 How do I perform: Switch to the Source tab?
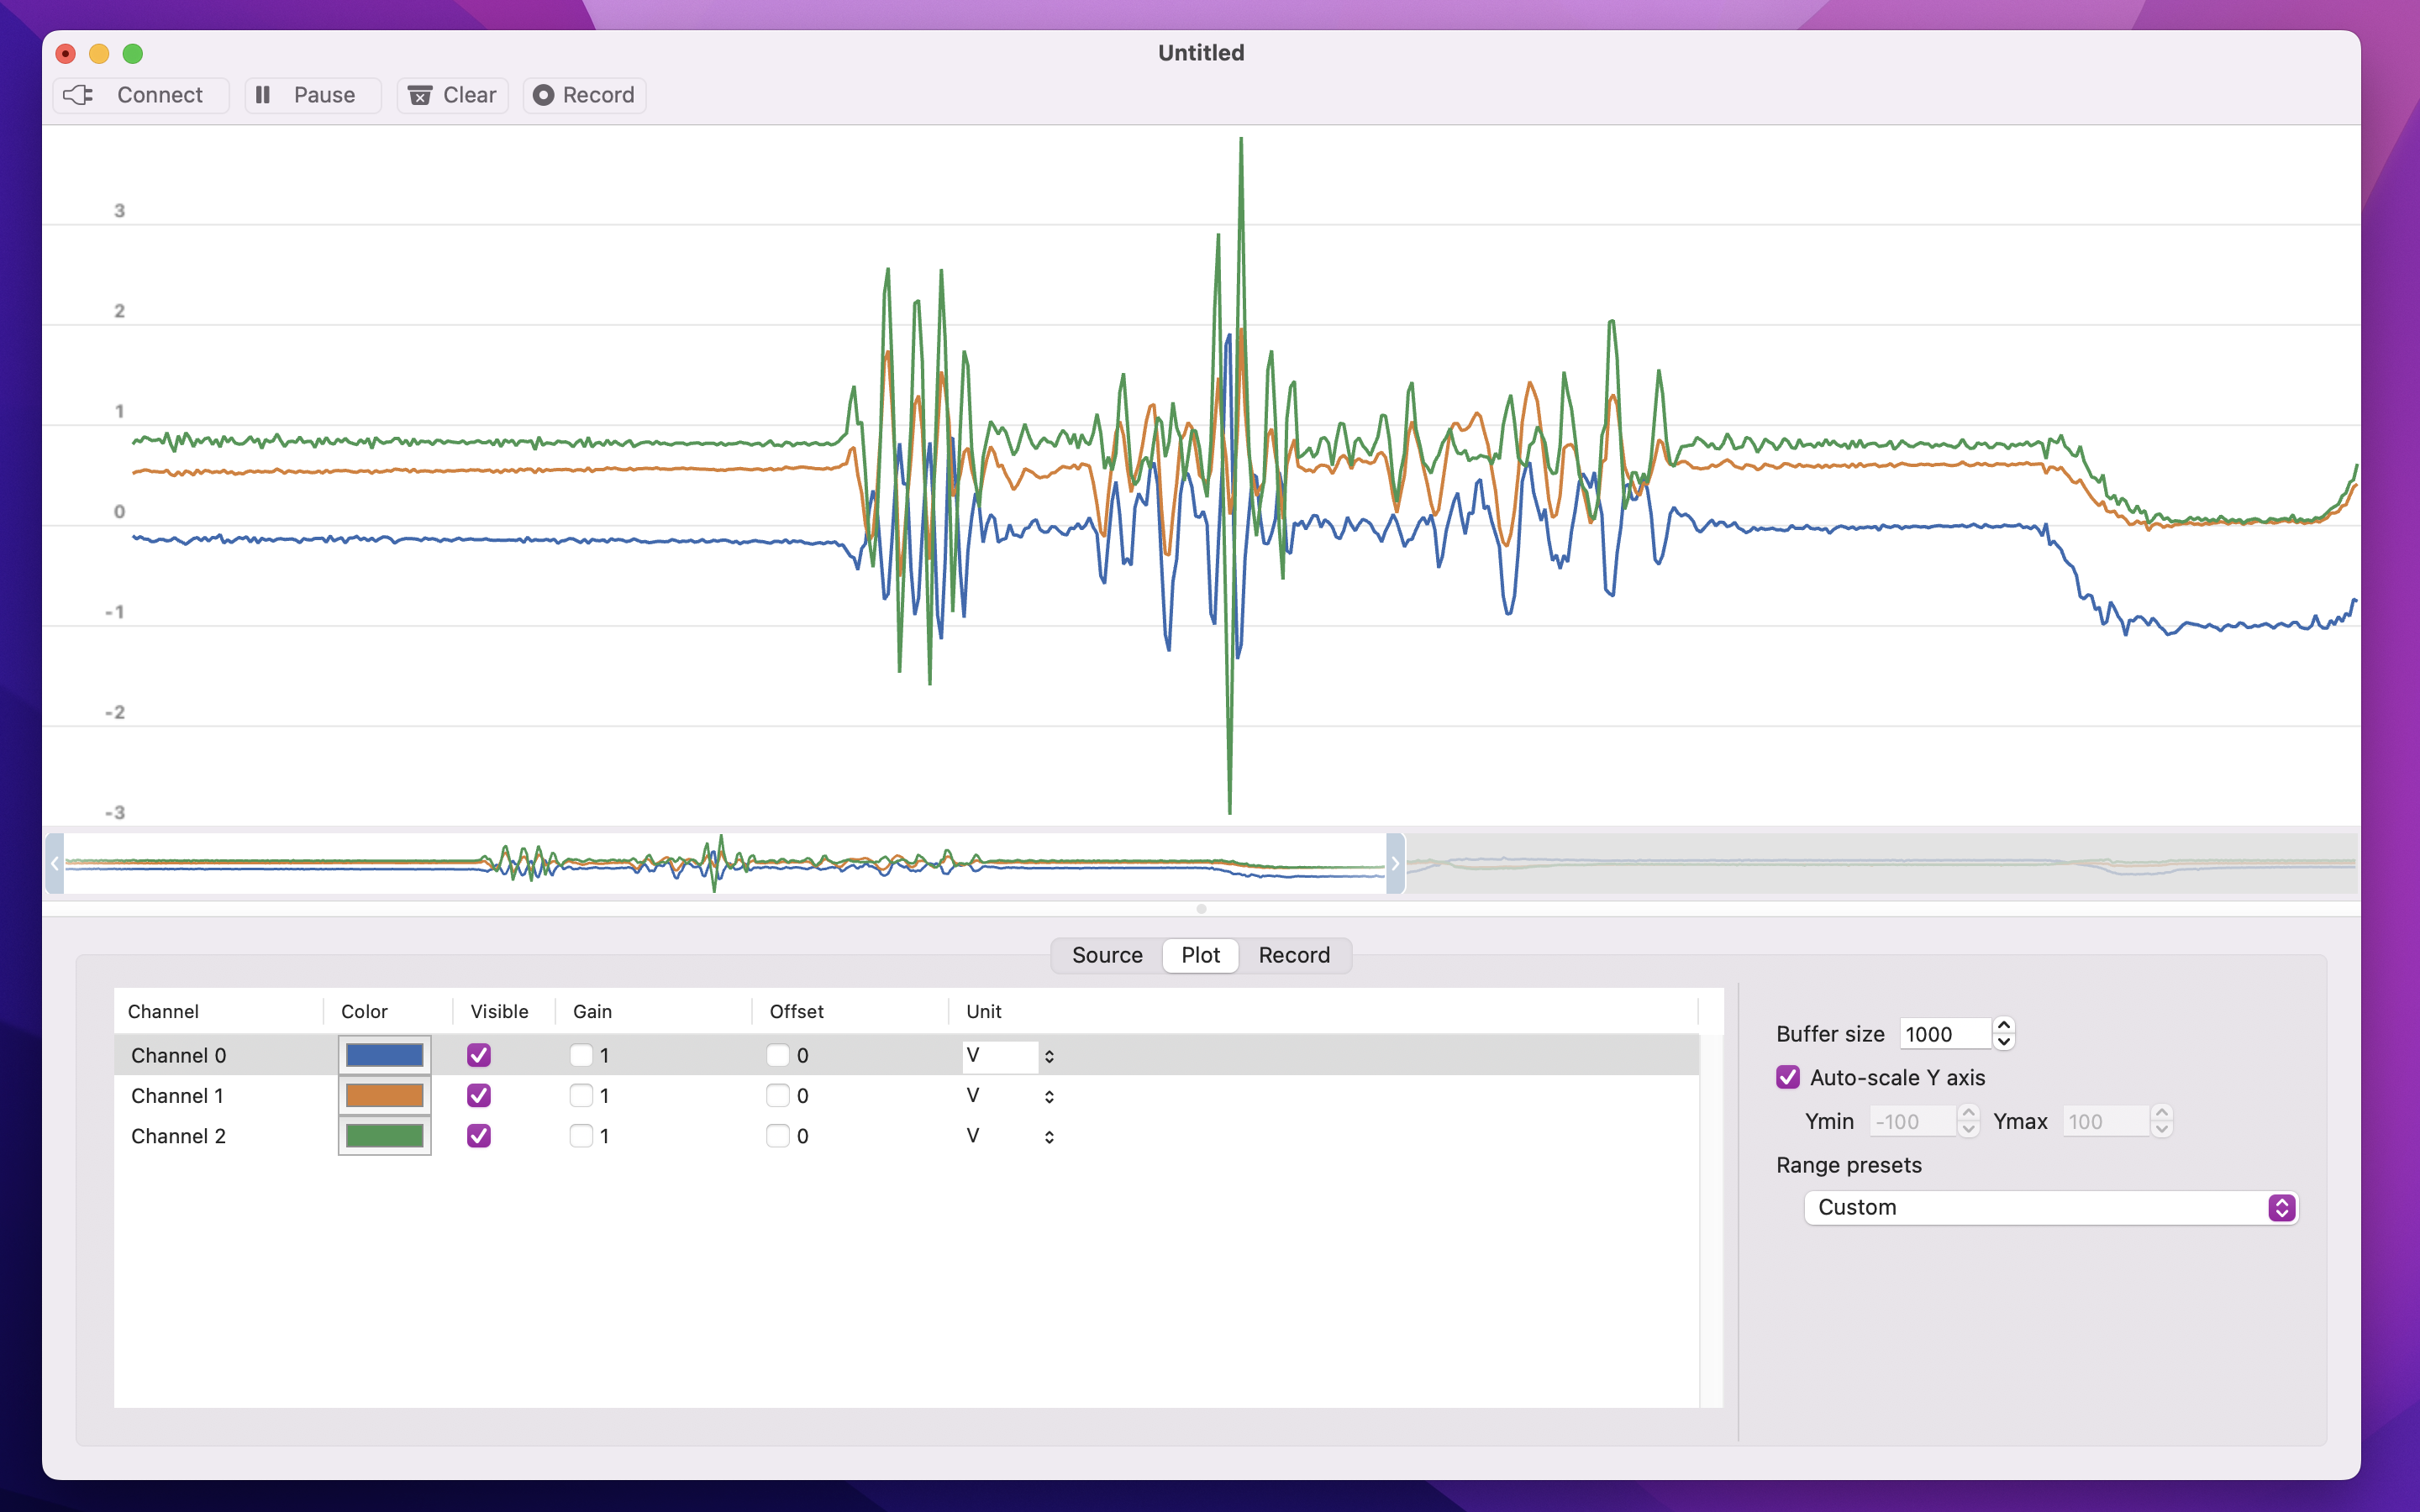pyautogui.click(x=1105, y=955)
